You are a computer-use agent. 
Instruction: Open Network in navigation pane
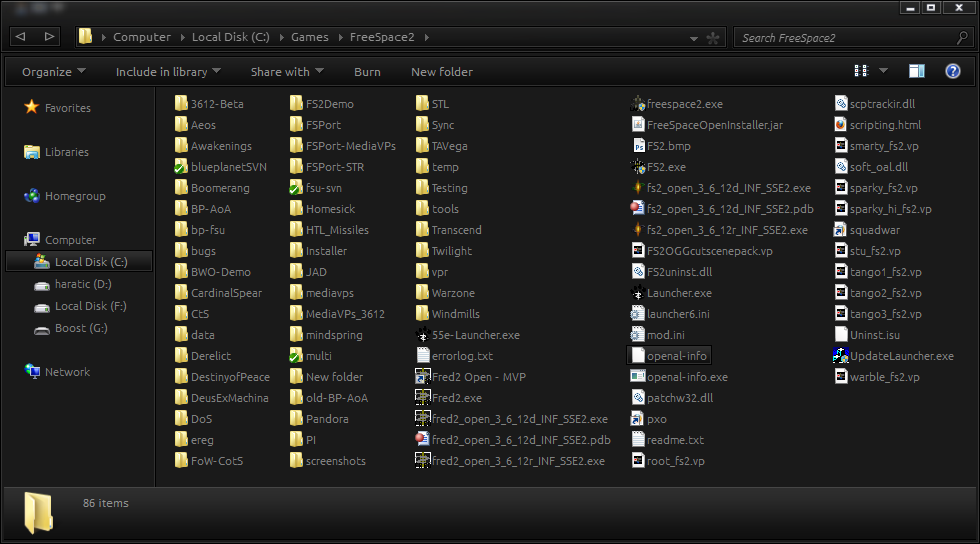[57, 372]
